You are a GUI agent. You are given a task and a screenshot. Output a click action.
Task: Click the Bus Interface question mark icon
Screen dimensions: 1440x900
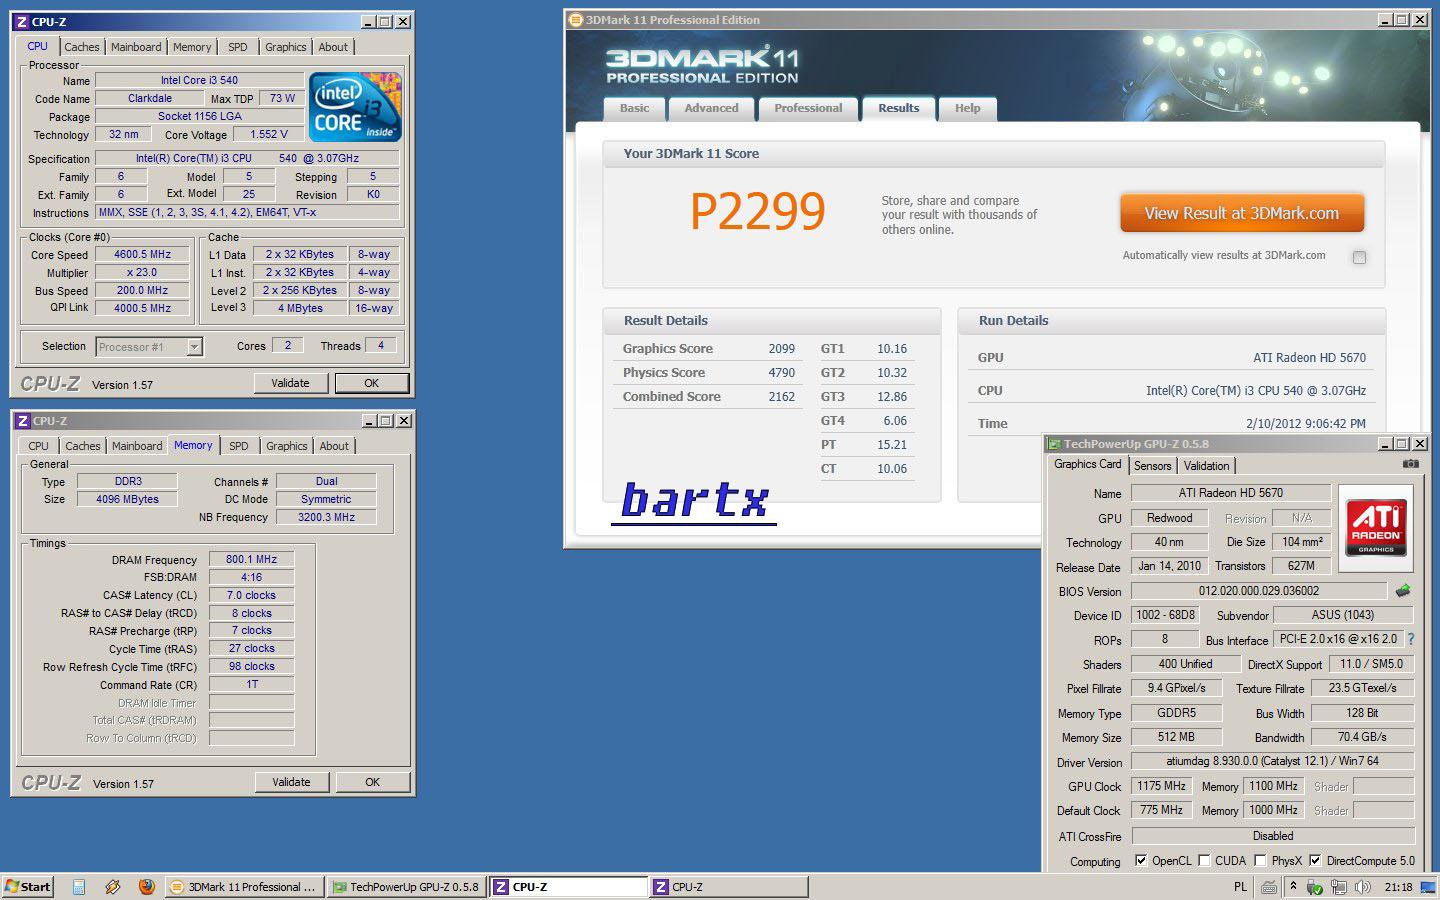coord(1411,639)
